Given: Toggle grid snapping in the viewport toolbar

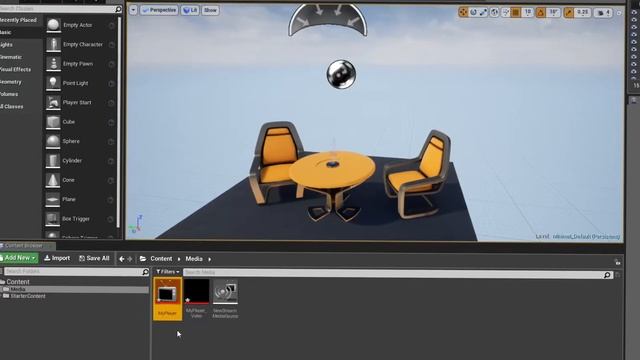Looking at the screenshot, I should (x=516, y=13).
